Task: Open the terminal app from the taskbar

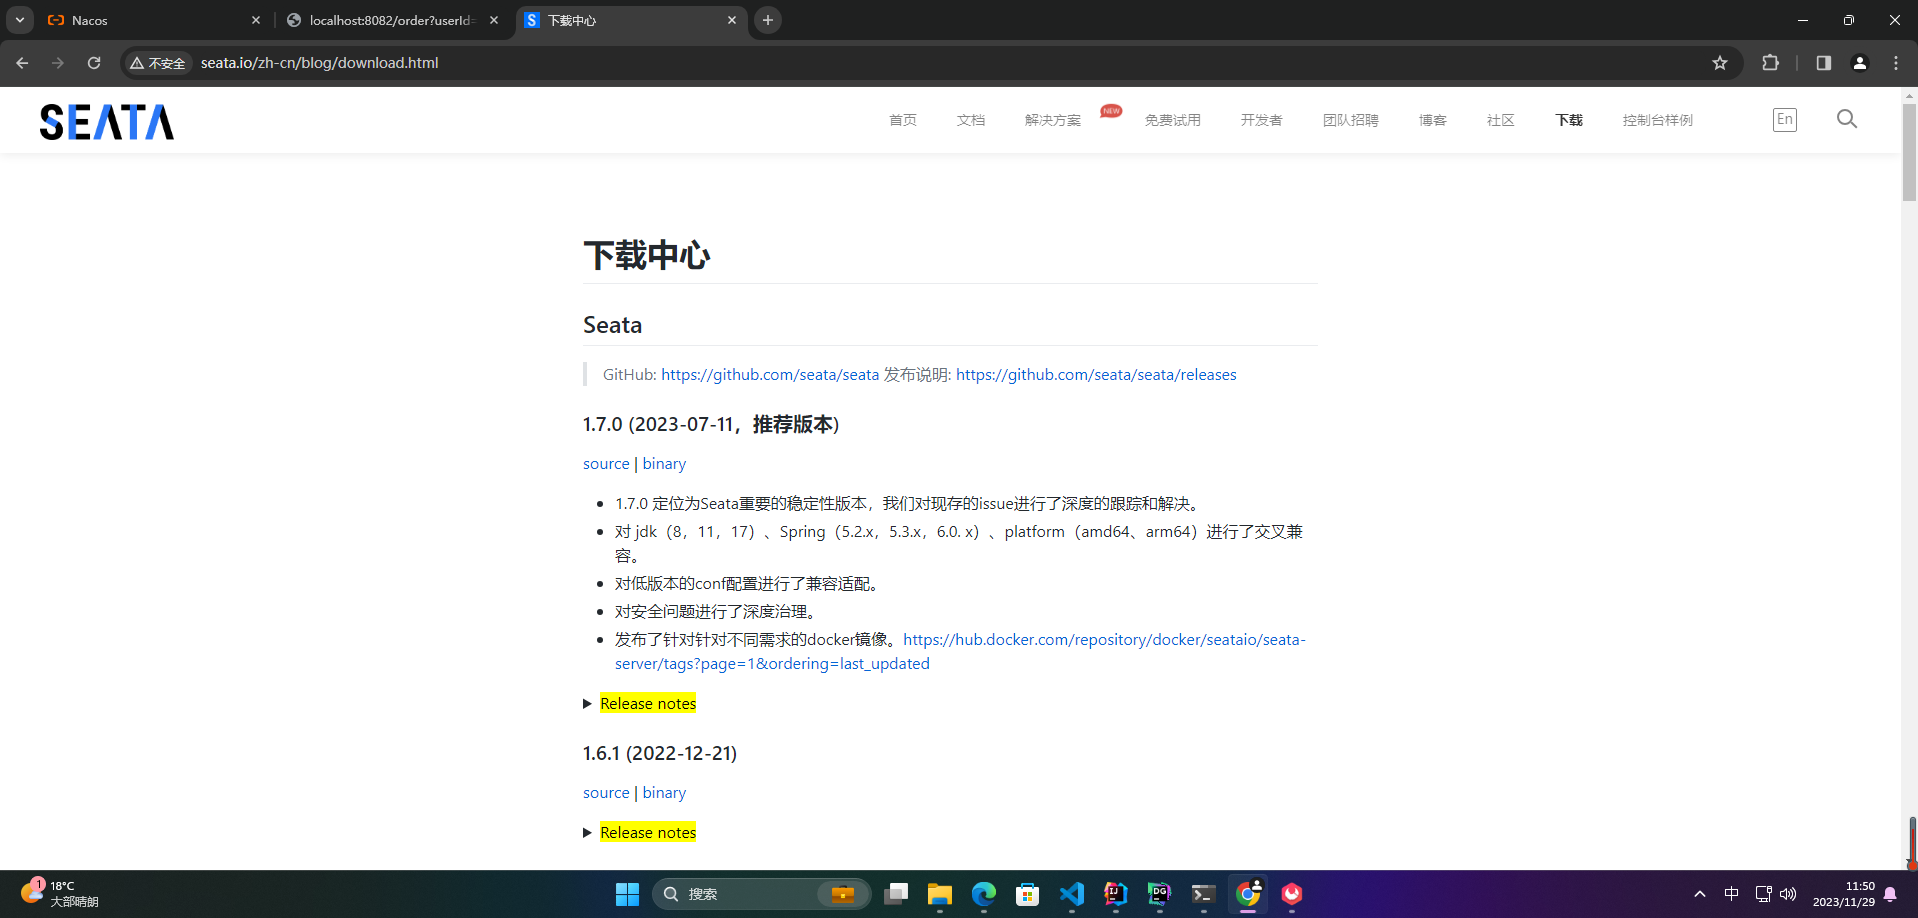Action: coord(1204,894)
